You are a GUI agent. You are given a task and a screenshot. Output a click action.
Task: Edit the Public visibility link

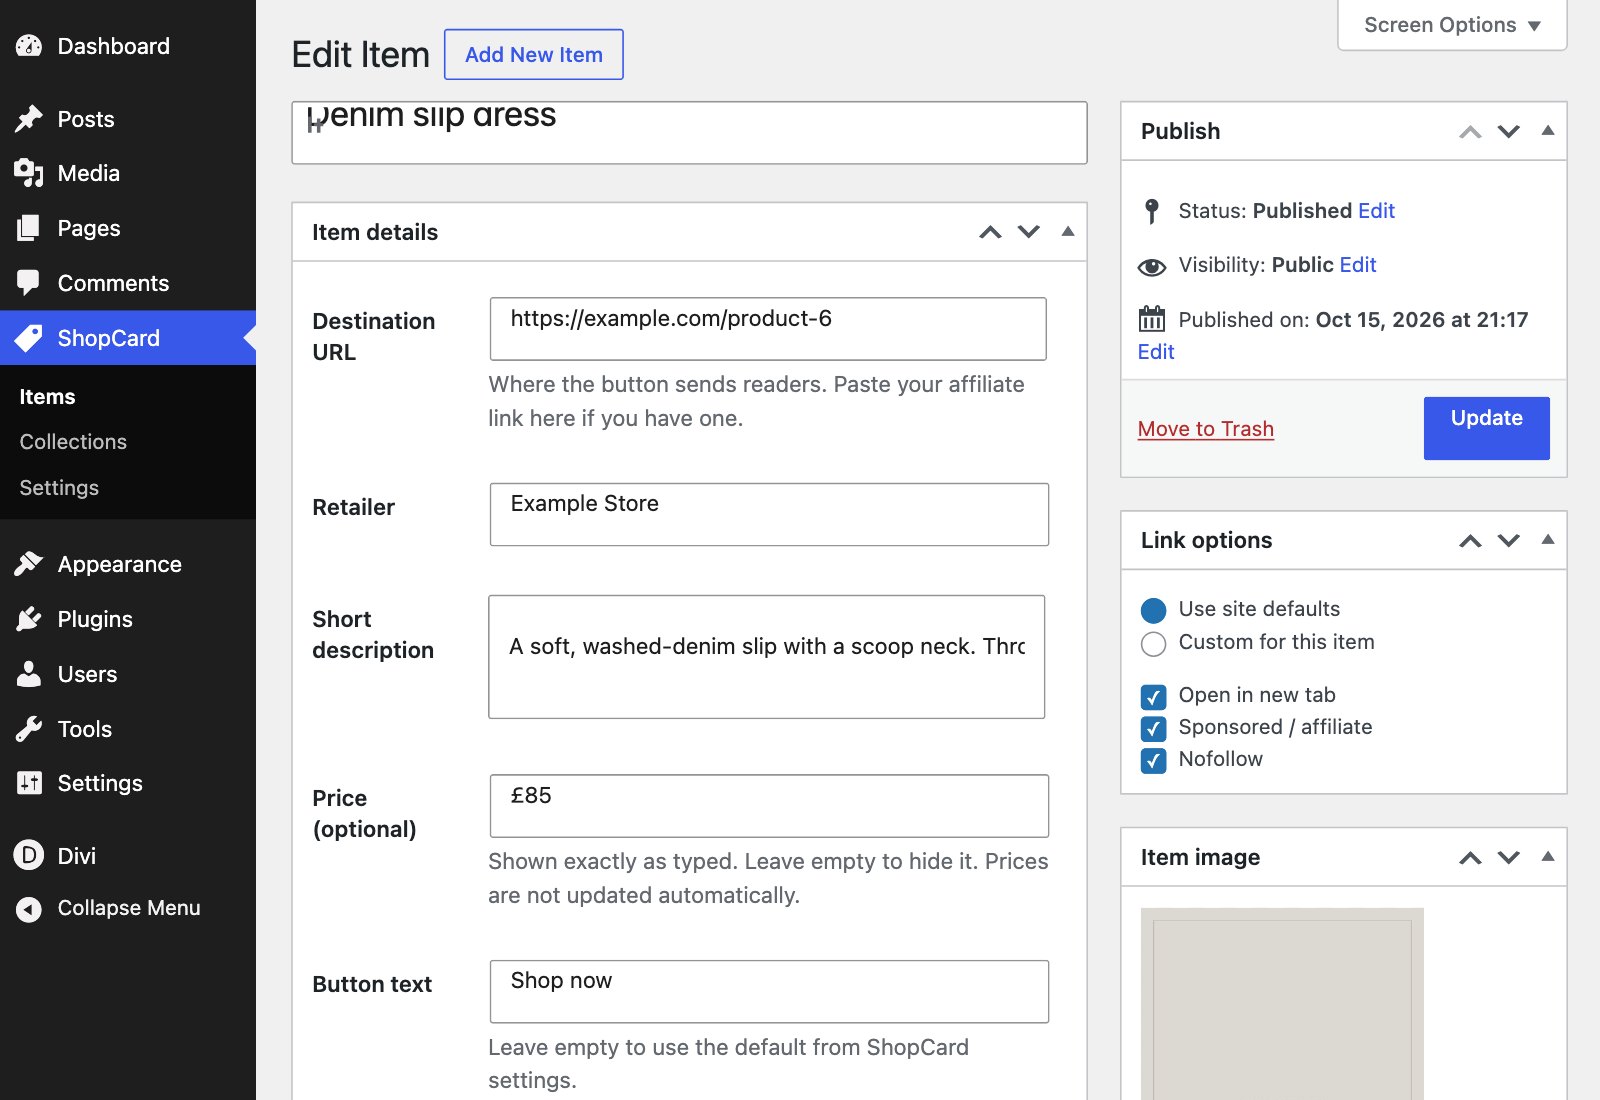tap(1358, 265)
